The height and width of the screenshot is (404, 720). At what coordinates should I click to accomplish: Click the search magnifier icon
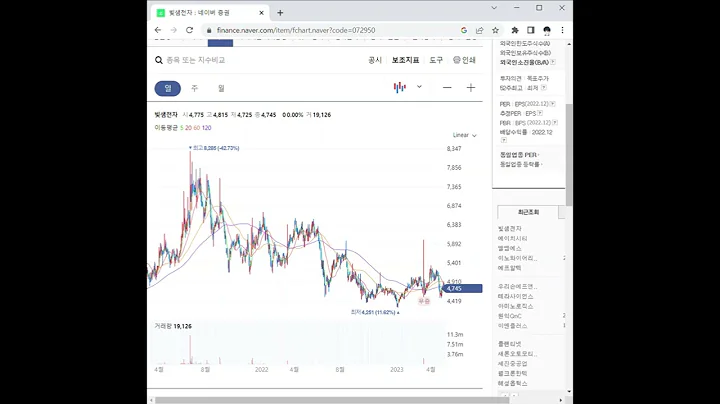[x=159, y=60]
